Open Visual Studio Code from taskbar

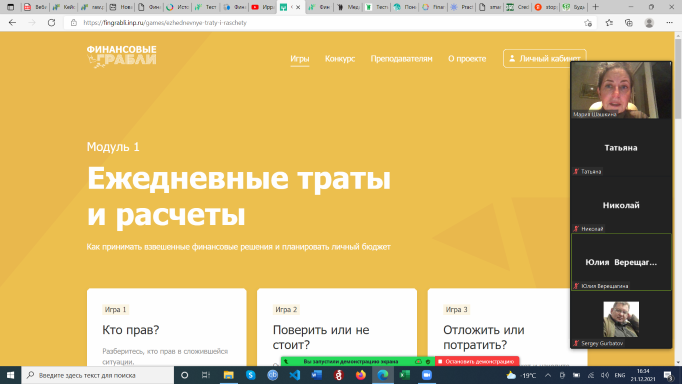pyautogui.click(x=295, y=375)
